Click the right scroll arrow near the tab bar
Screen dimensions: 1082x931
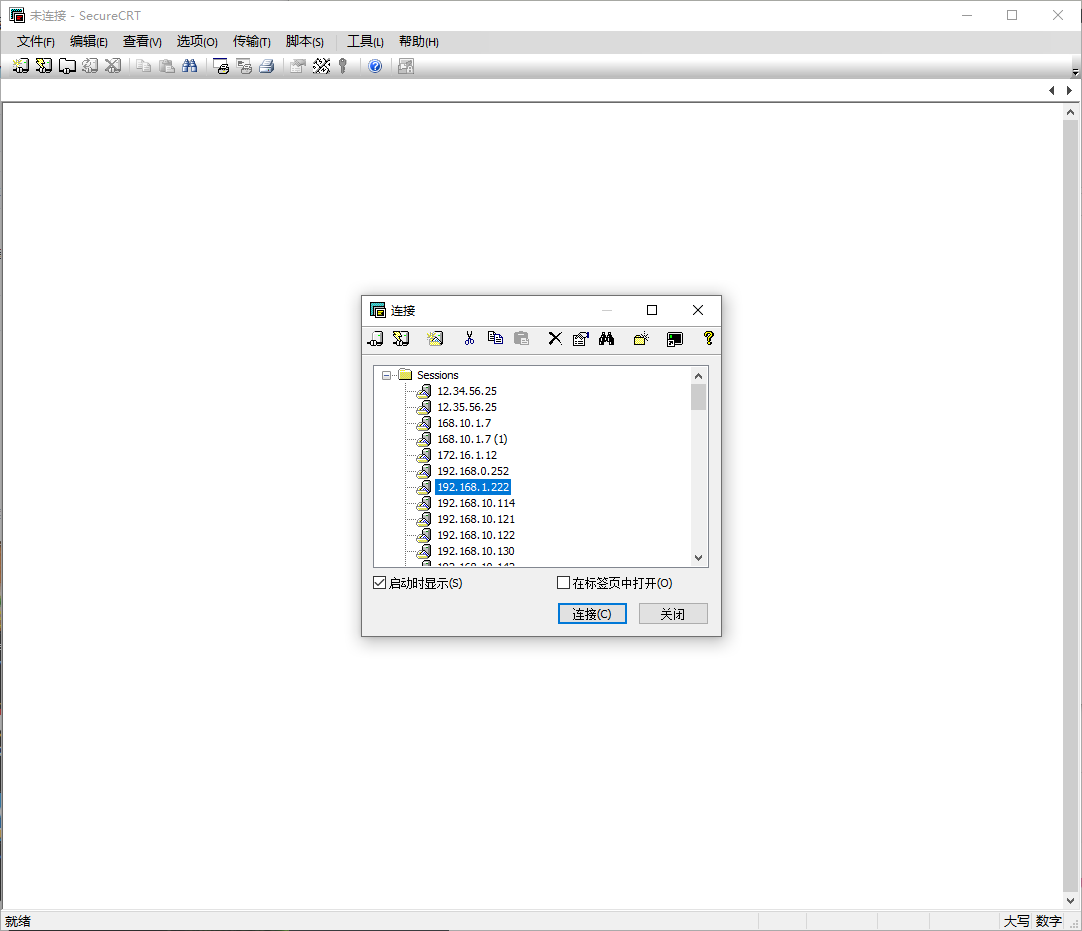click(x=1069, y=89)
